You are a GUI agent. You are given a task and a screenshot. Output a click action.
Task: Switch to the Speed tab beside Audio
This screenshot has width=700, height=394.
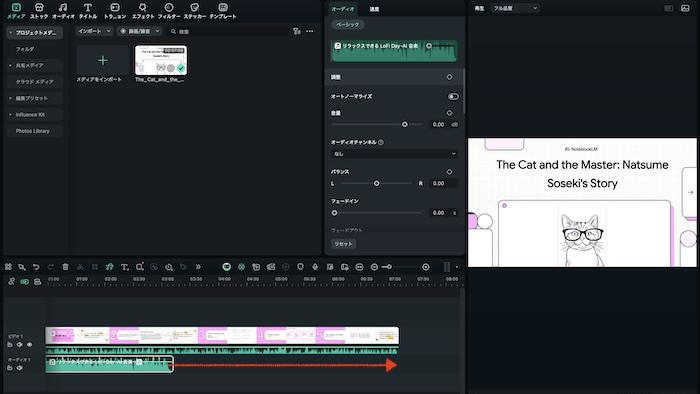coord(374,9)
